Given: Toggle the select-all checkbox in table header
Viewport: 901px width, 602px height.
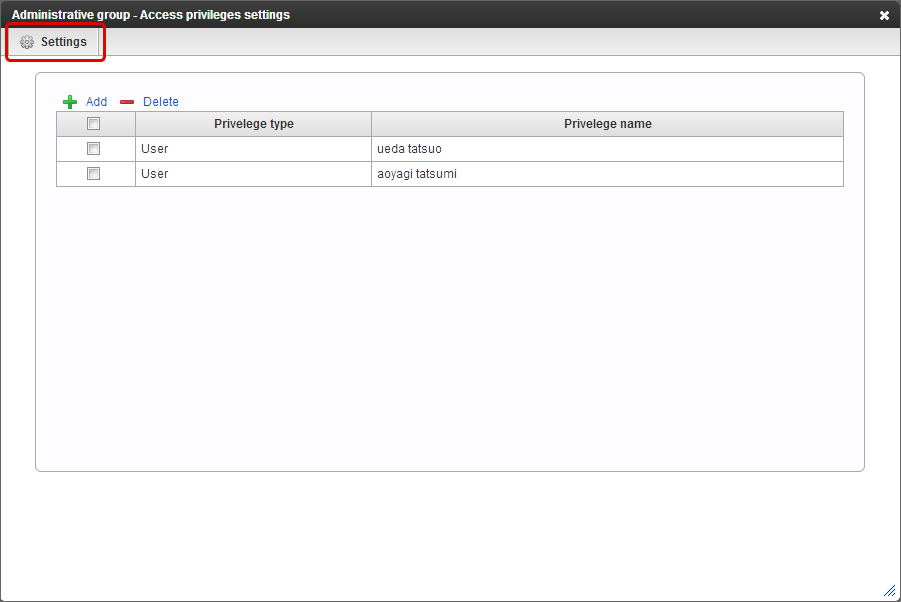Looking at the screenshot, I should [x=93, y=124].
